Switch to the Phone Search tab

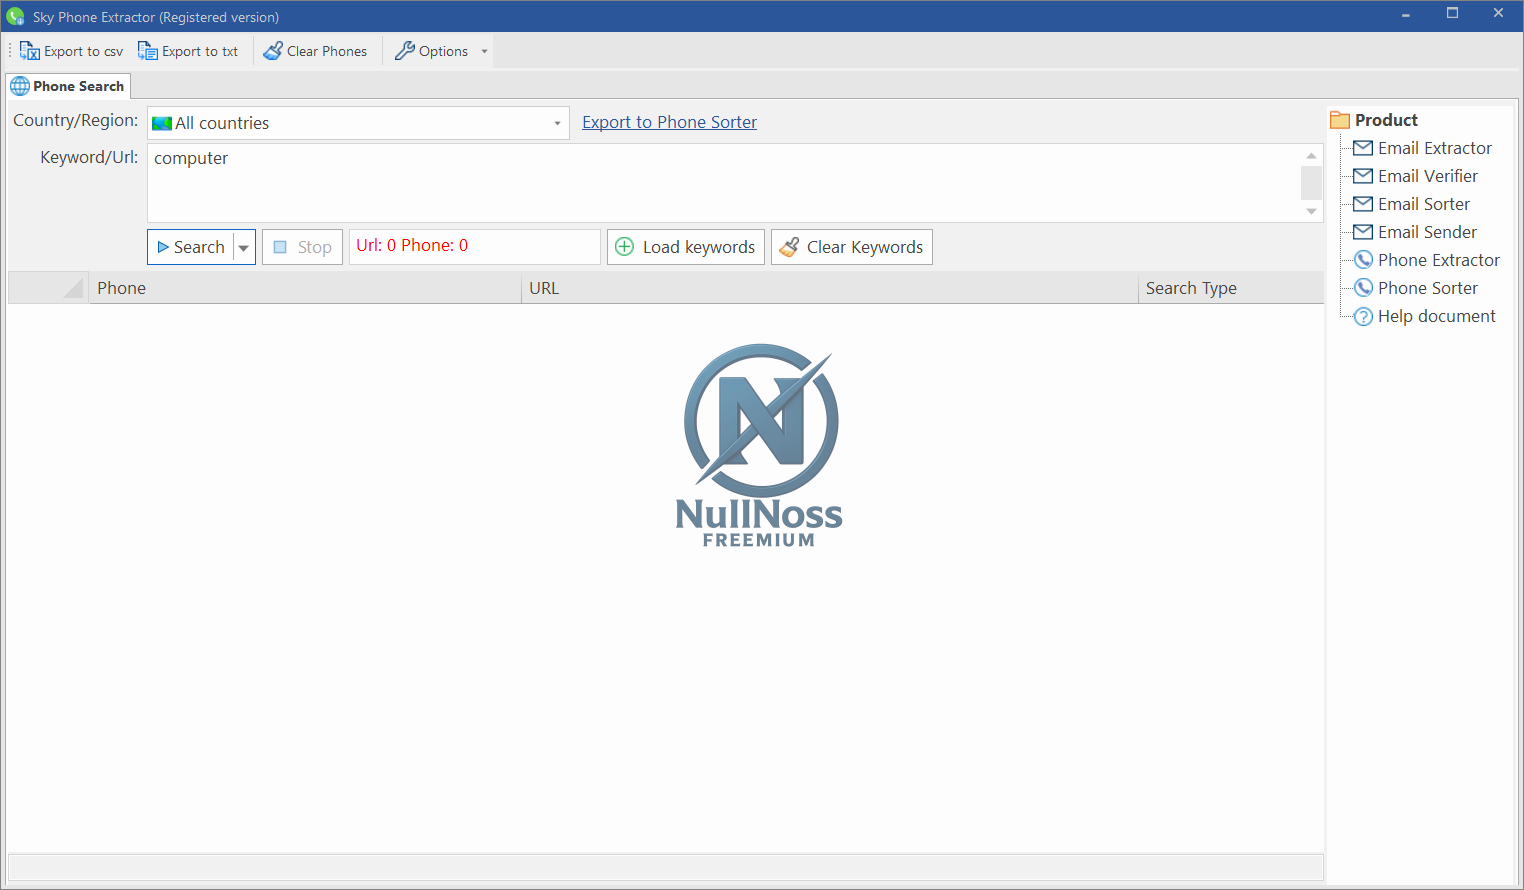tap(68, 86)
